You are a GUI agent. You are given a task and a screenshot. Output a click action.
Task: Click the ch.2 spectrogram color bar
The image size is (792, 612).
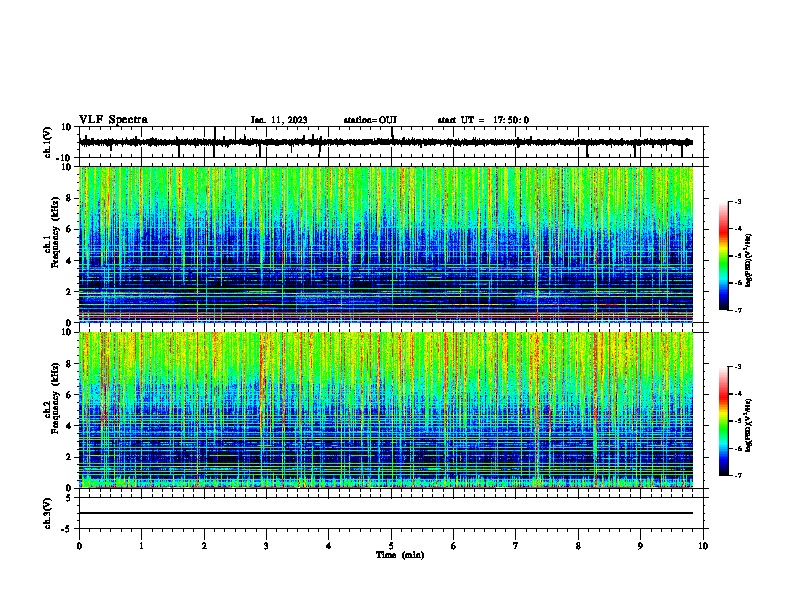pyautogui.click(x=724, y=421)
